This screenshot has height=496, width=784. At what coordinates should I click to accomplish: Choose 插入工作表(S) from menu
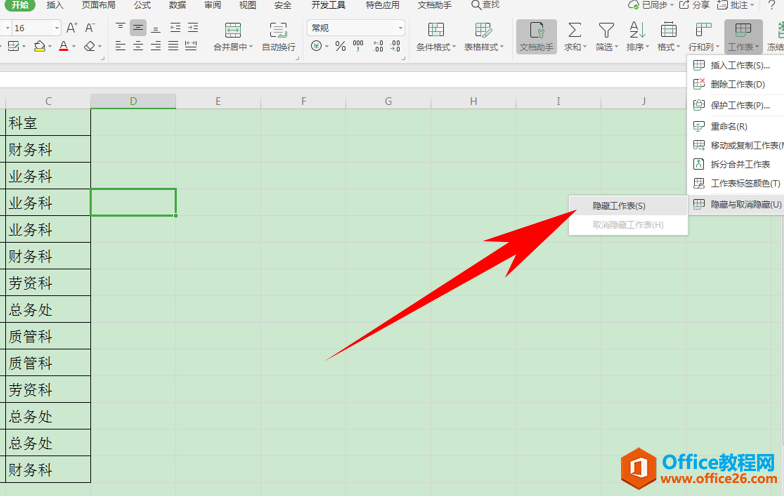click(x=736, y=66)
